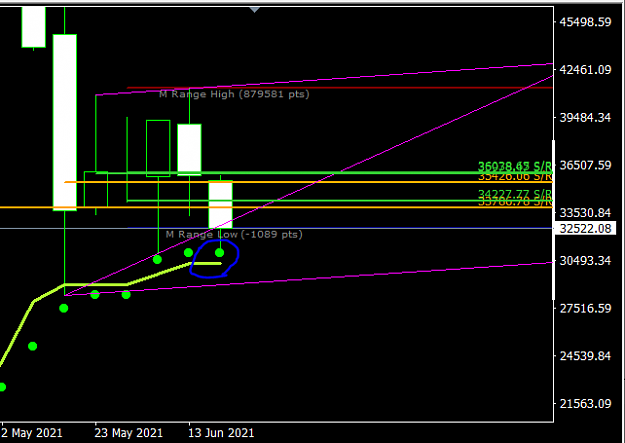
Task: Select the blue M Range Low horizontal line
Action: 340,228
